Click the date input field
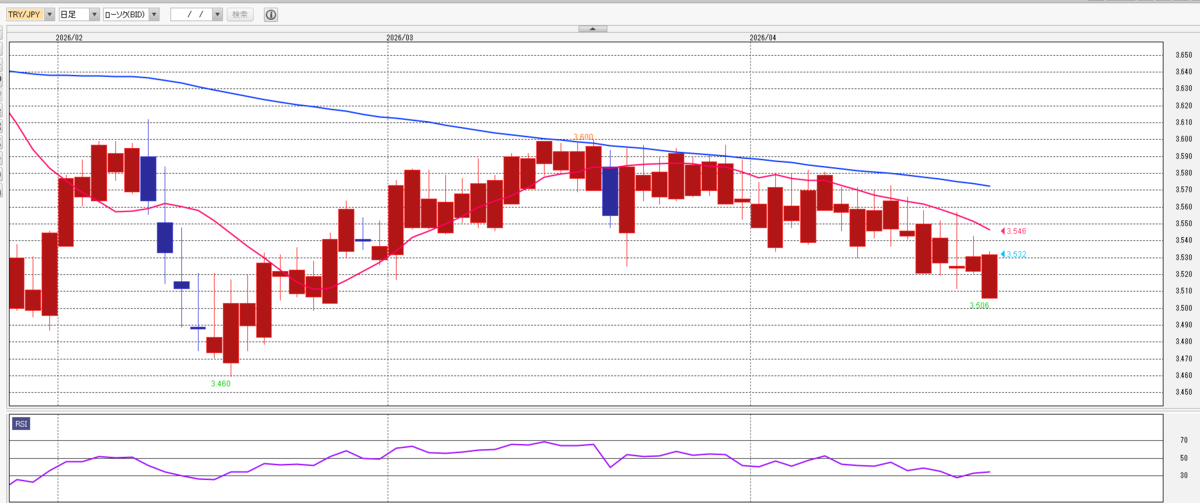1200x503 pixels. pos(191,15)
